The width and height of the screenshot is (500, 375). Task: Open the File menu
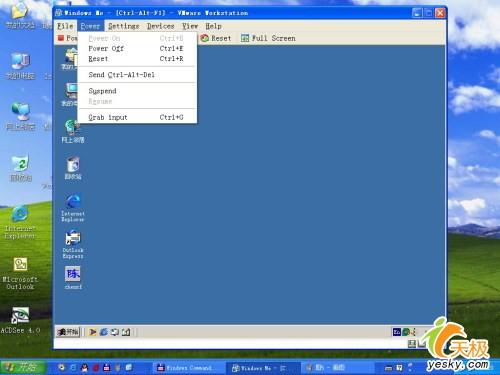(65, 26)
